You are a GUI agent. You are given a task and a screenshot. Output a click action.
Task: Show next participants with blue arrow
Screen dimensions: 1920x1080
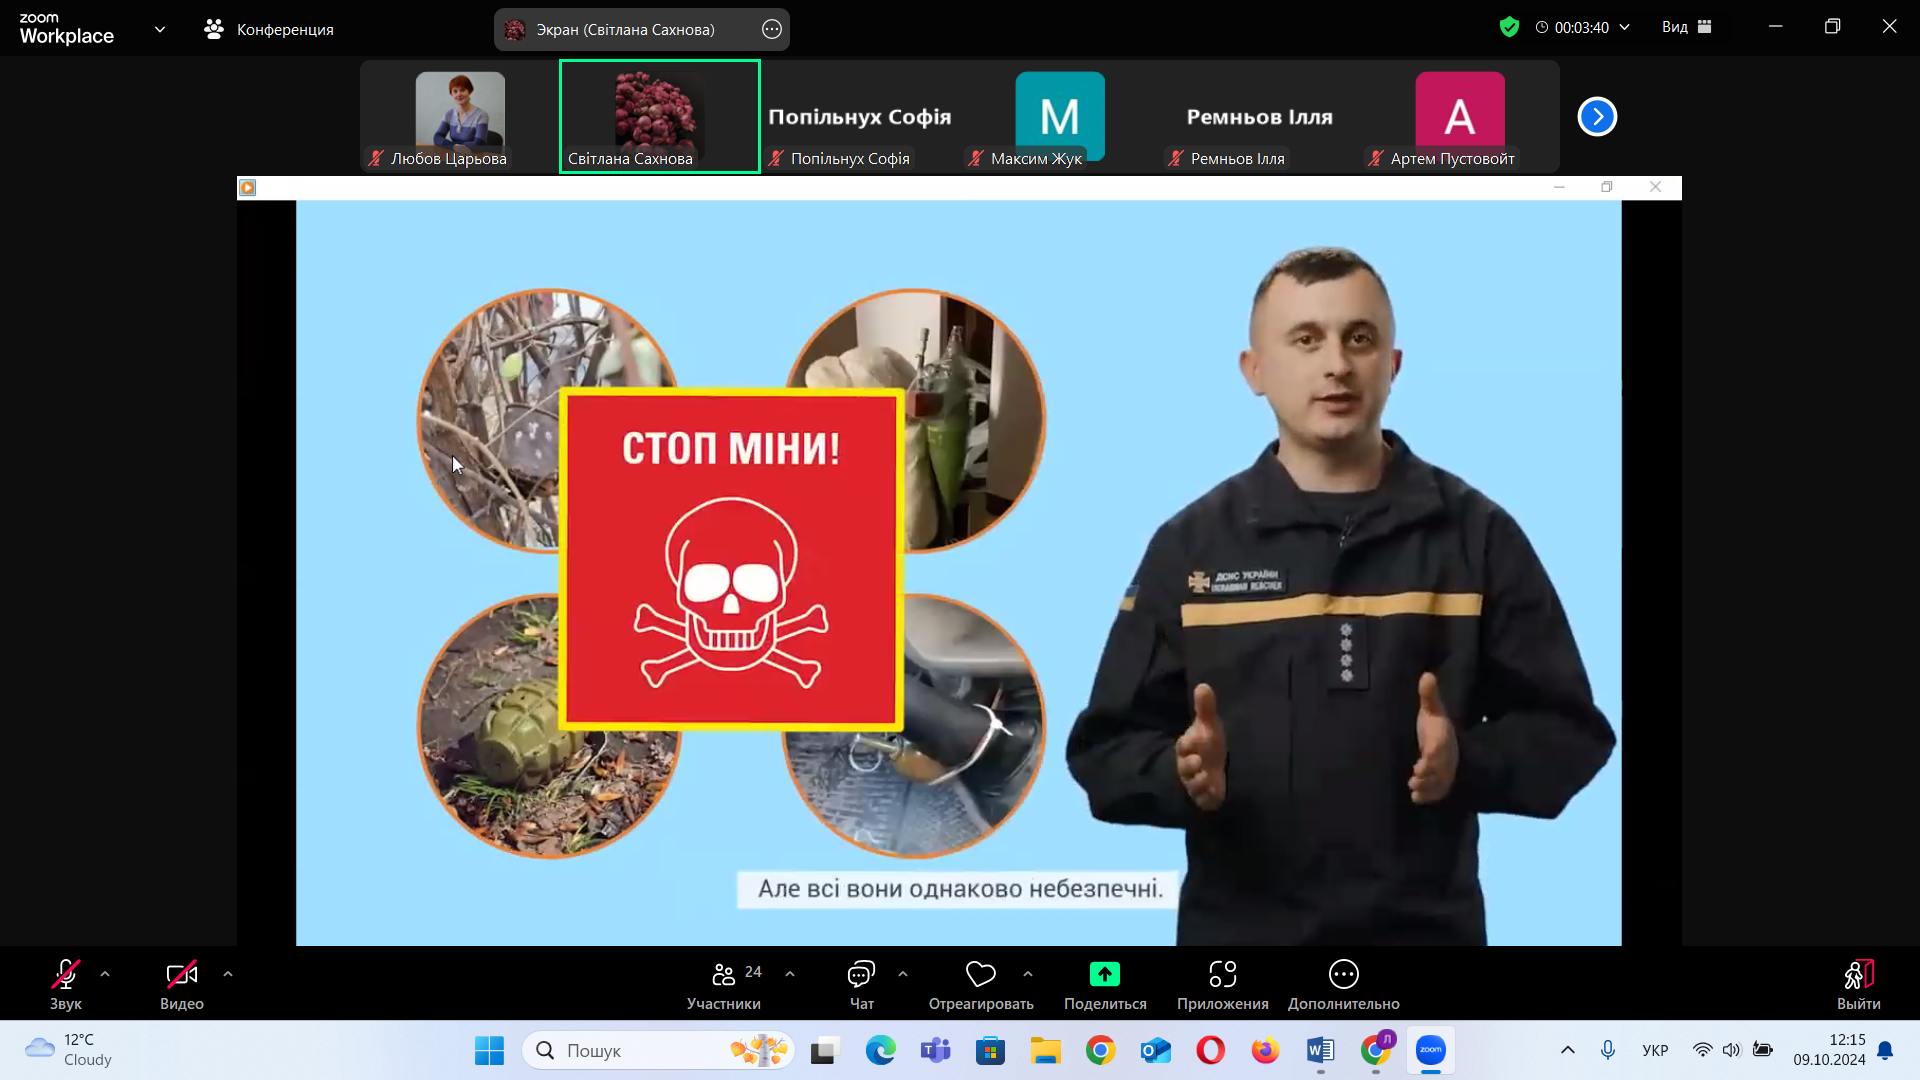coord(1597,117)
